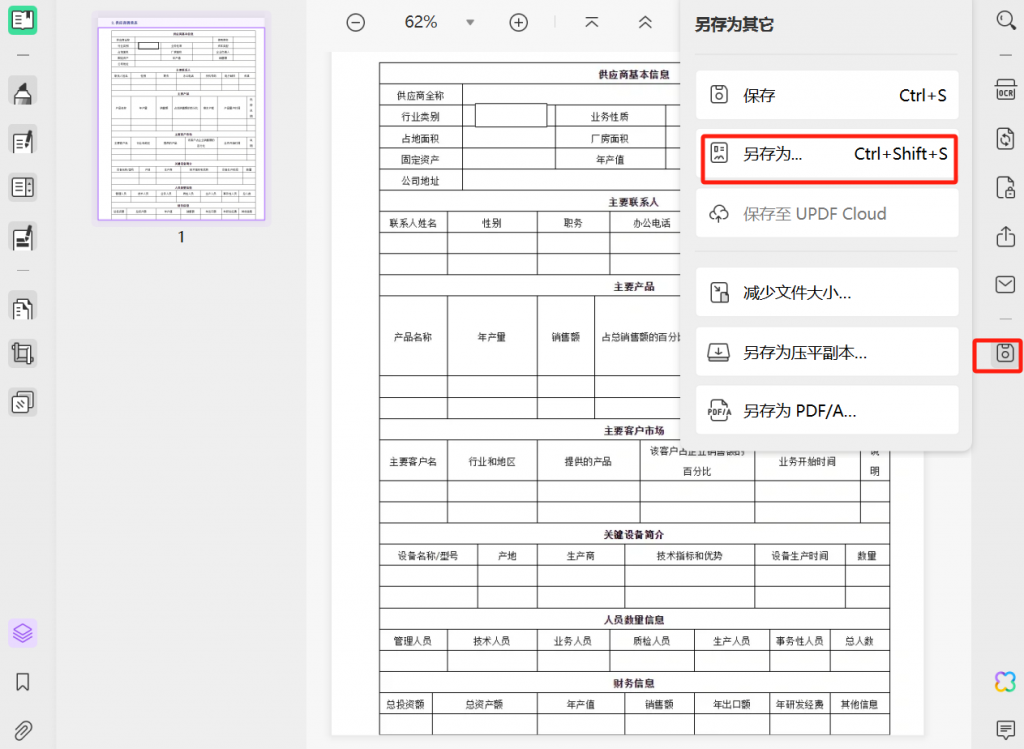Click the 事务性人员 header cell
Screen dimensions: 1024x749
(x=800, y=641)
